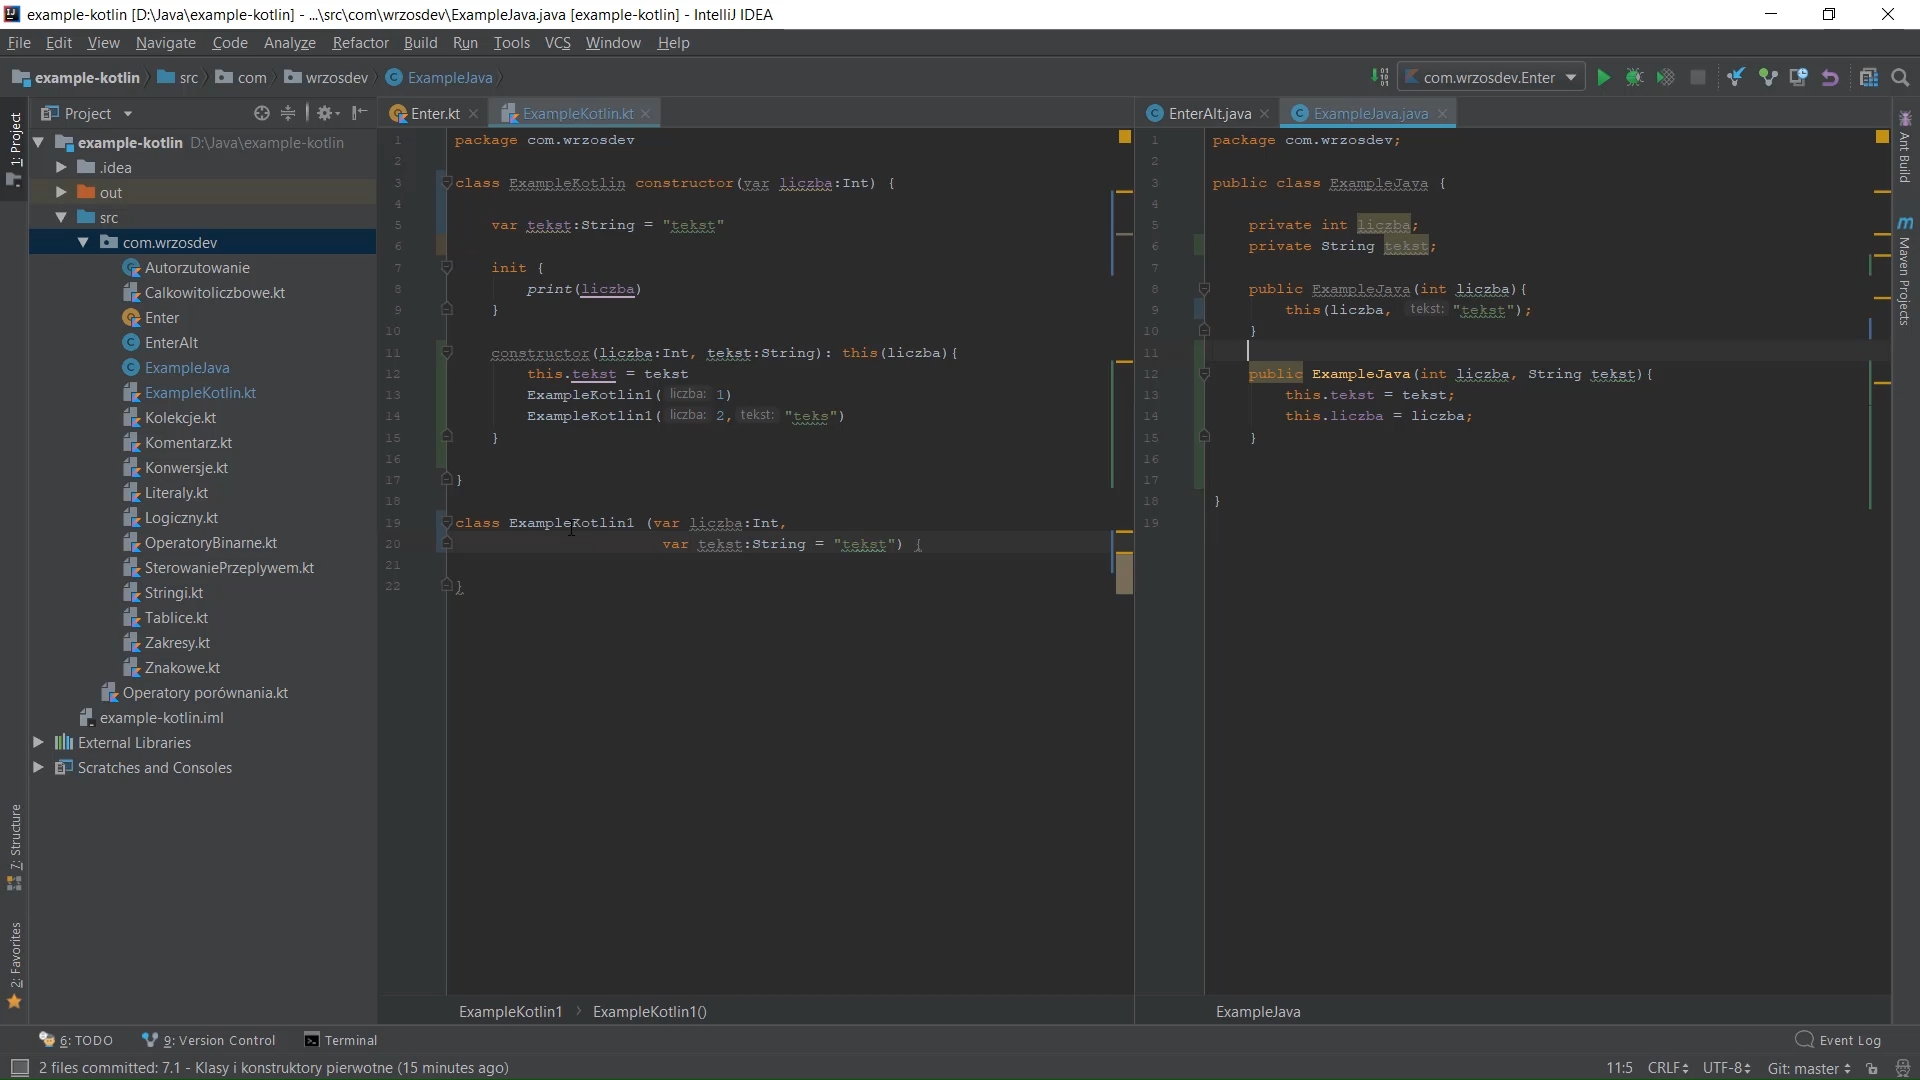Open the Refactor menu

(x=360, y=43)
